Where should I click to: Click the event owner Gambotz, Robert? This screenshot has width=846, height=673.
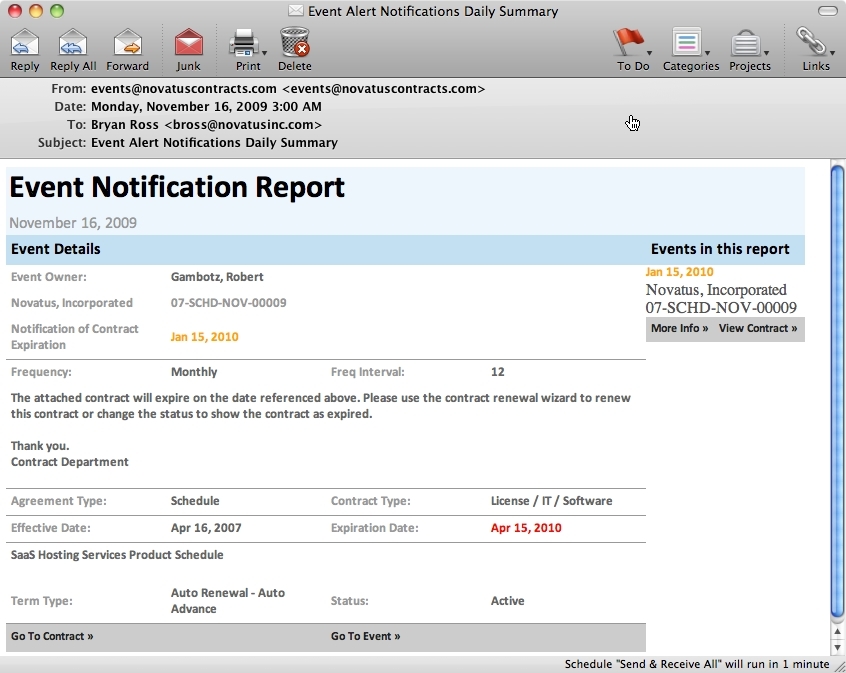click(217, 277)
